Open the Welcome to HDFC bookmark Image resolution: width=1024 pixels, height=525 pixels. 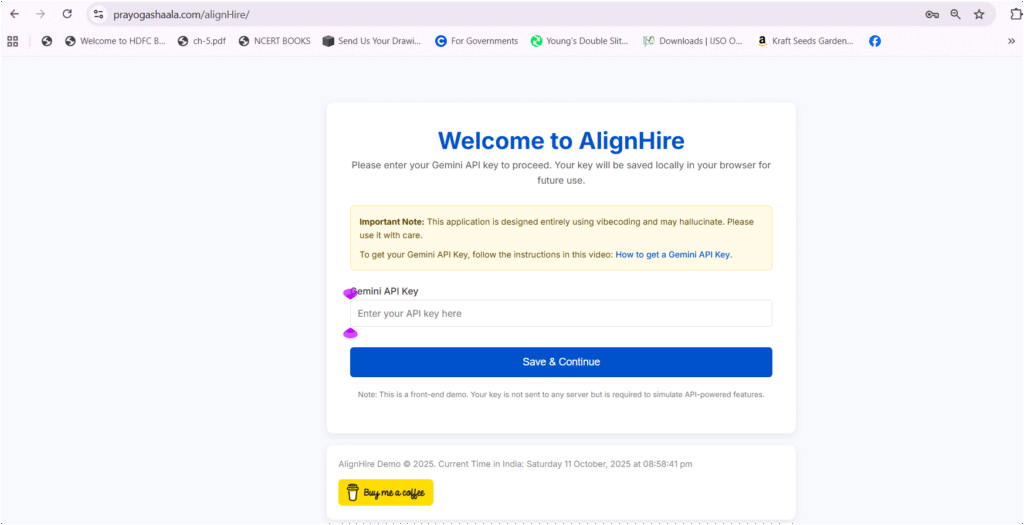(x=115, y=41)
